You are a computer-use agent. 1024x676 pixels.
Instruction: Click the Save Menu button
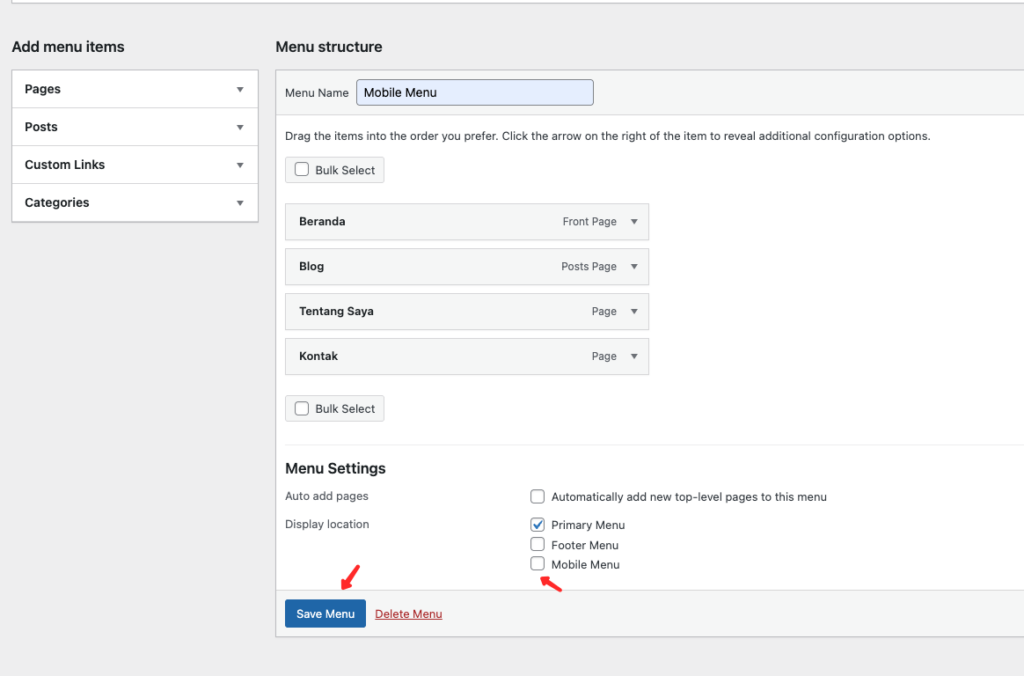(325, 614)
